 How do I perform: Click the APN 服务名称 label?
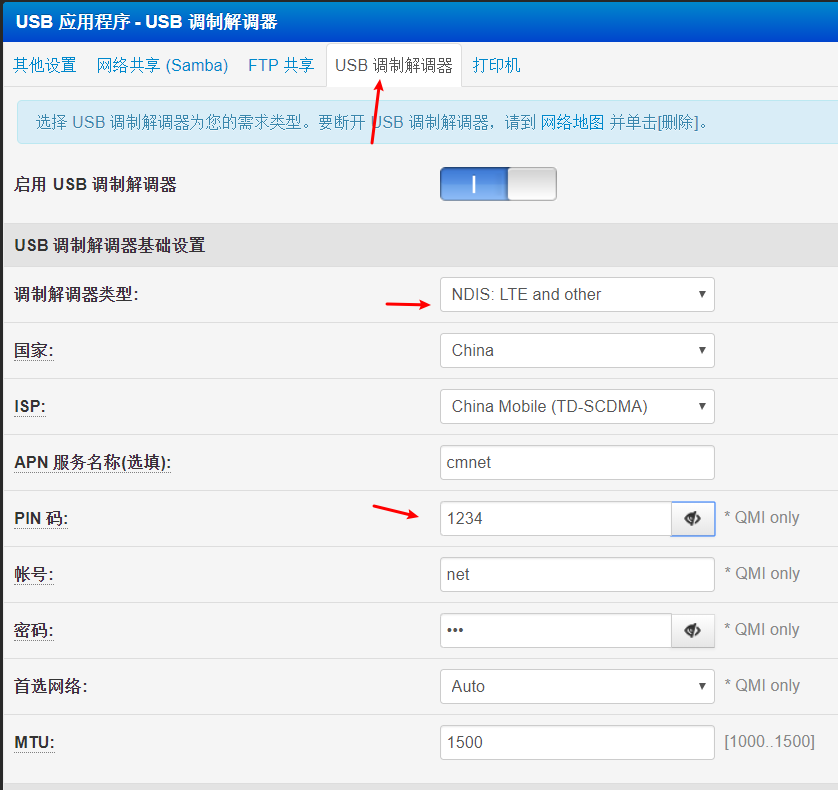(92, 462)
